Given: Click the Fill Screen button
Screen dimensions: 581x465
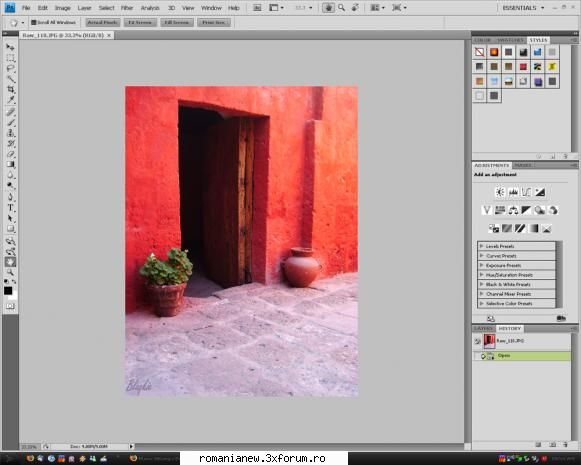Looking at the screenshot, I should (177, 23).
